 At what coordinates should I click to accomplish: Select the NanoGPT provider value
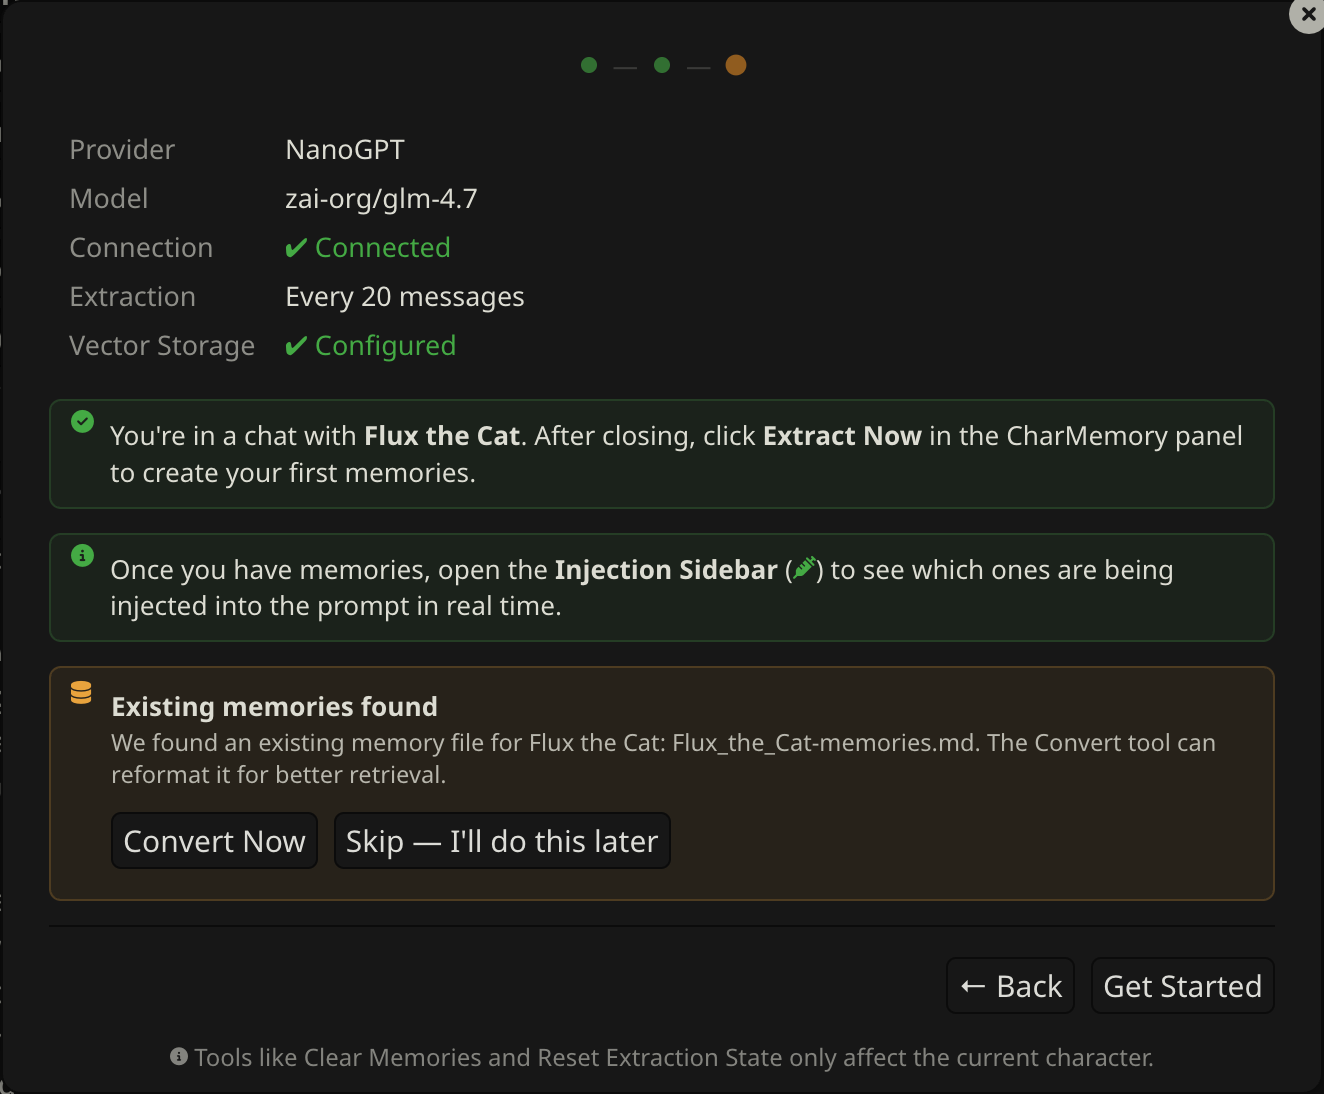point(345,150)
